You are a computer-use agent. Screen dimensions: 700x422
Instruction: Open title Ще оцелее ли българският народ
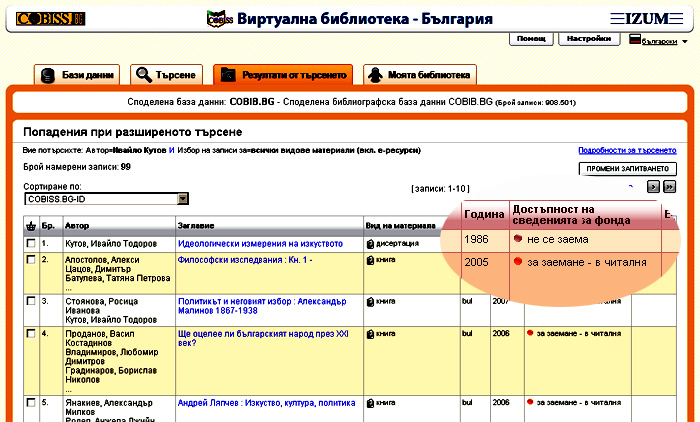tap(263, 338)
